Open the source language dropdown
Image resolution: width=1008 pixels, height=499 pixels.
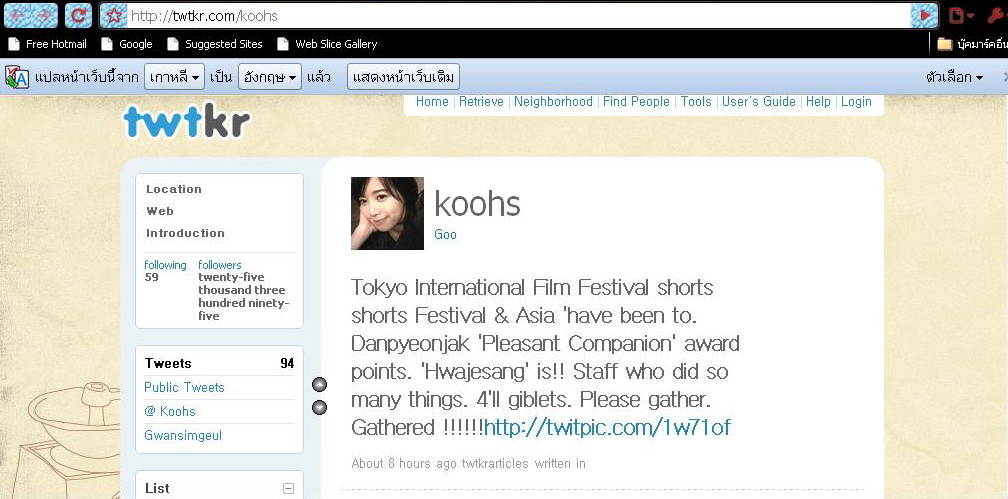pos(174,77)
